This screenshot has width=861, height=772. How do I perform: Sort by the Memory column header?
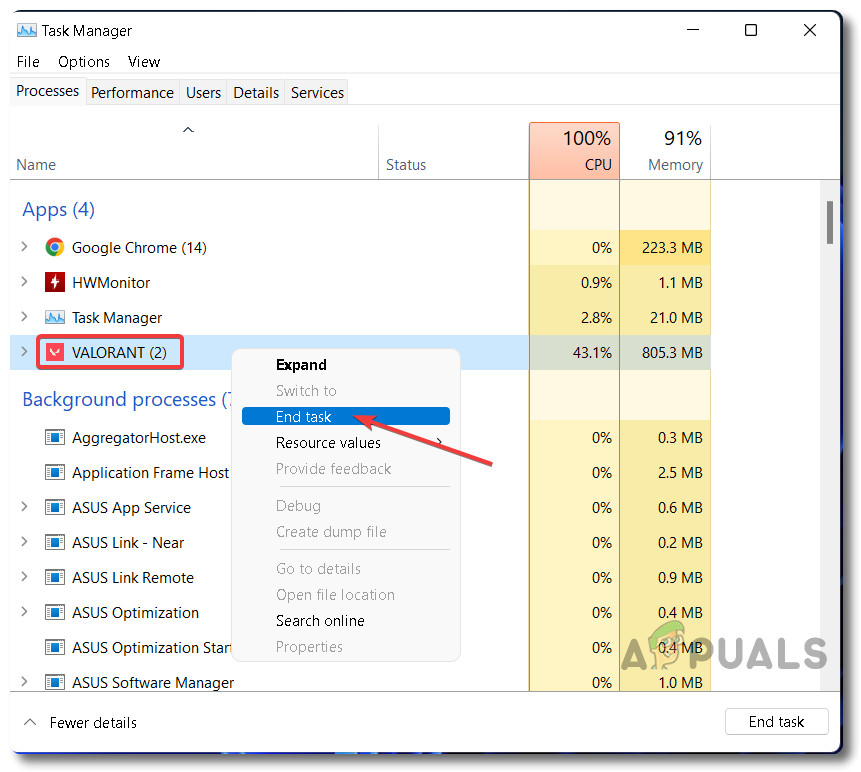pyautogui.click(x=665, y=152)
